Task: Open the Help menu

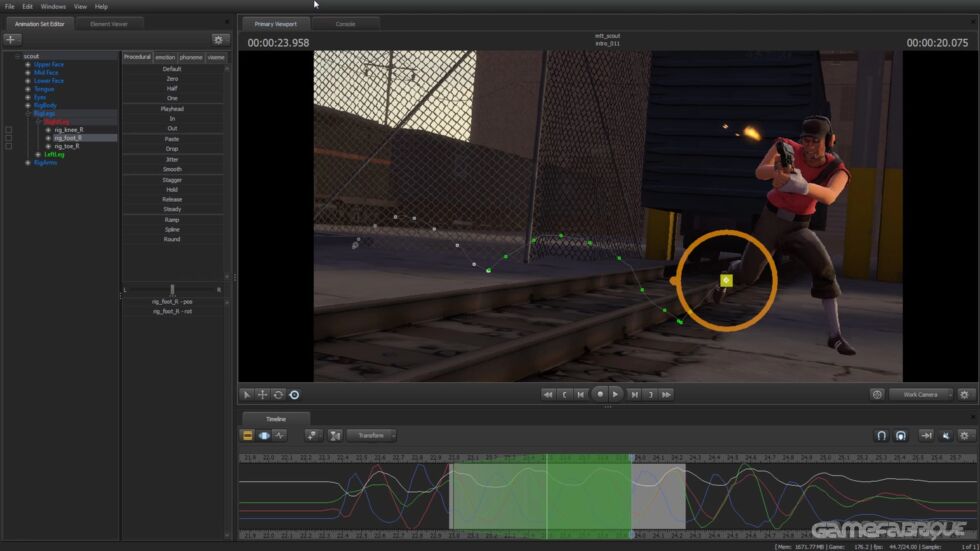Action: point(101,6)
